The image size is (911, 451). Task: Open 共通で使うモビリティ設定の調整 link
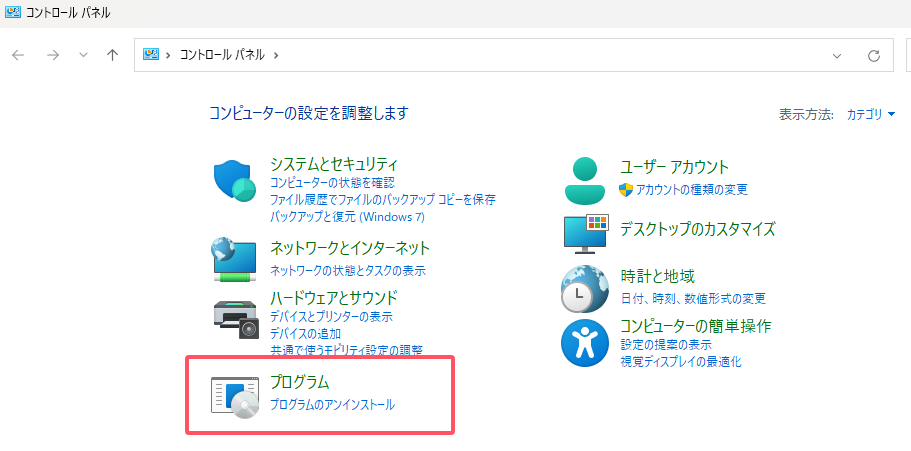[x=346, y=350]
